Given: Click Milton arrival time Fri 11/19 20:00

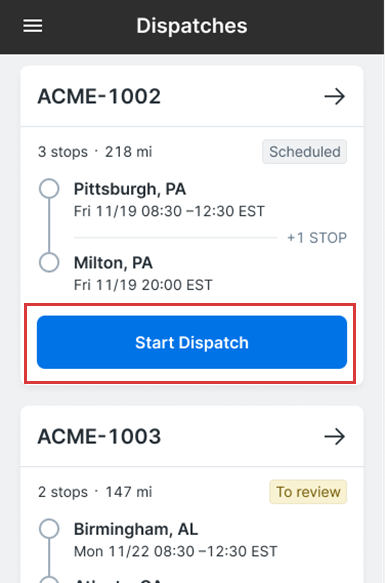Looking at the screenshot, I should click(143, 285).
